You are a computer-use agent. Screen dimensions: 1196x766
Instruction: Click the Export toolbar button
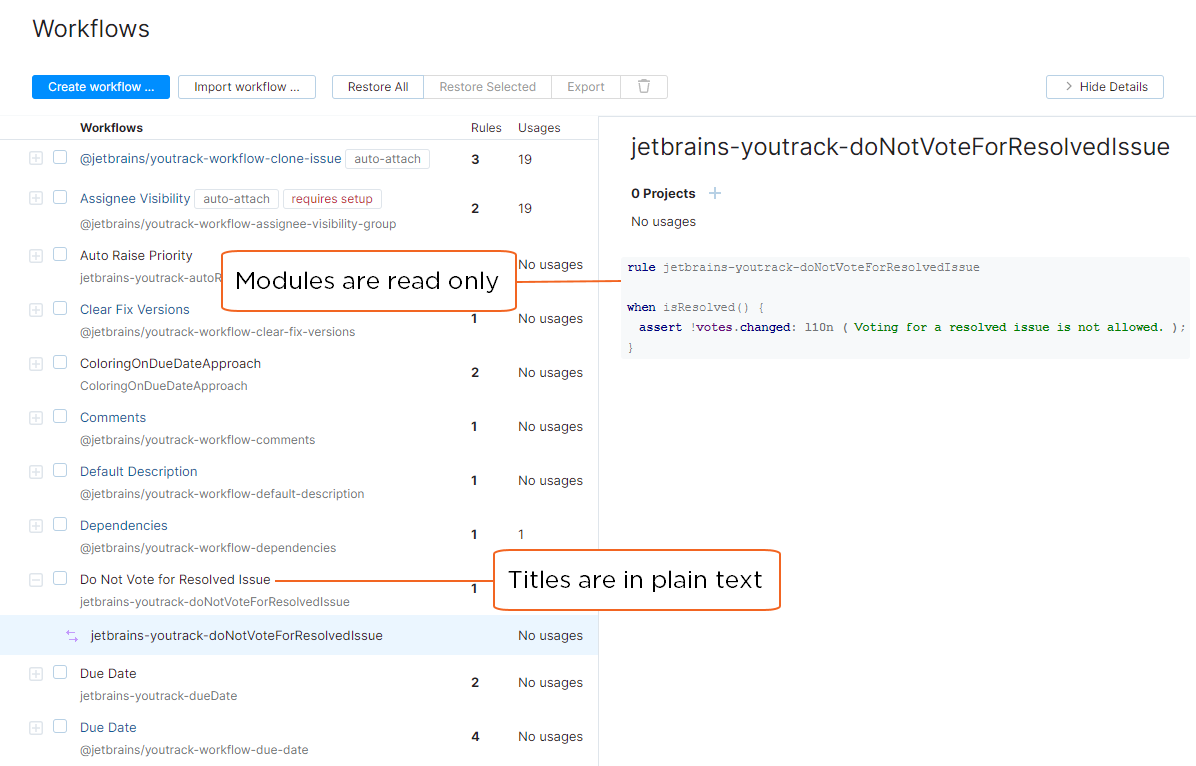pyautogui.click(x=586, y=87)
